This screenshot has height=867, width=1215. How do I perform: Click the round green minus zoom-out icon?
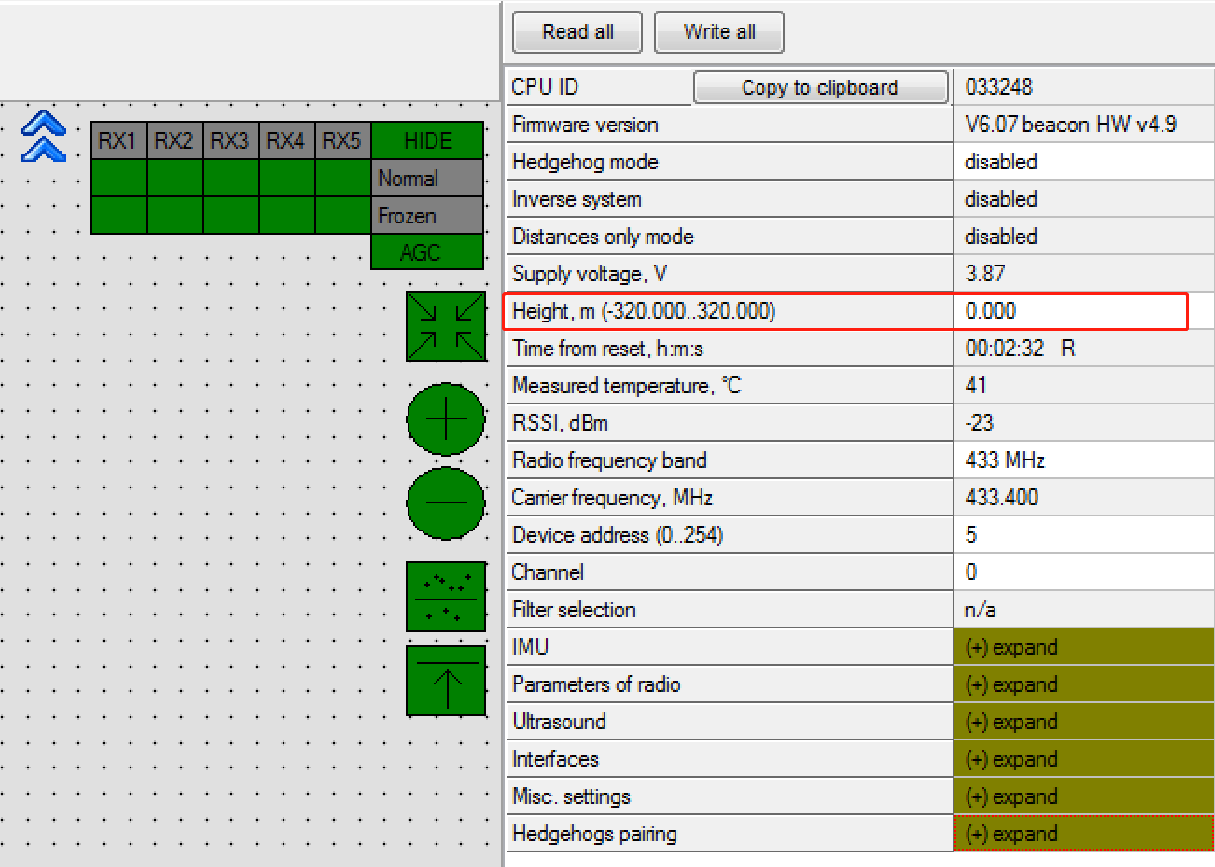(x=446, y=502)
